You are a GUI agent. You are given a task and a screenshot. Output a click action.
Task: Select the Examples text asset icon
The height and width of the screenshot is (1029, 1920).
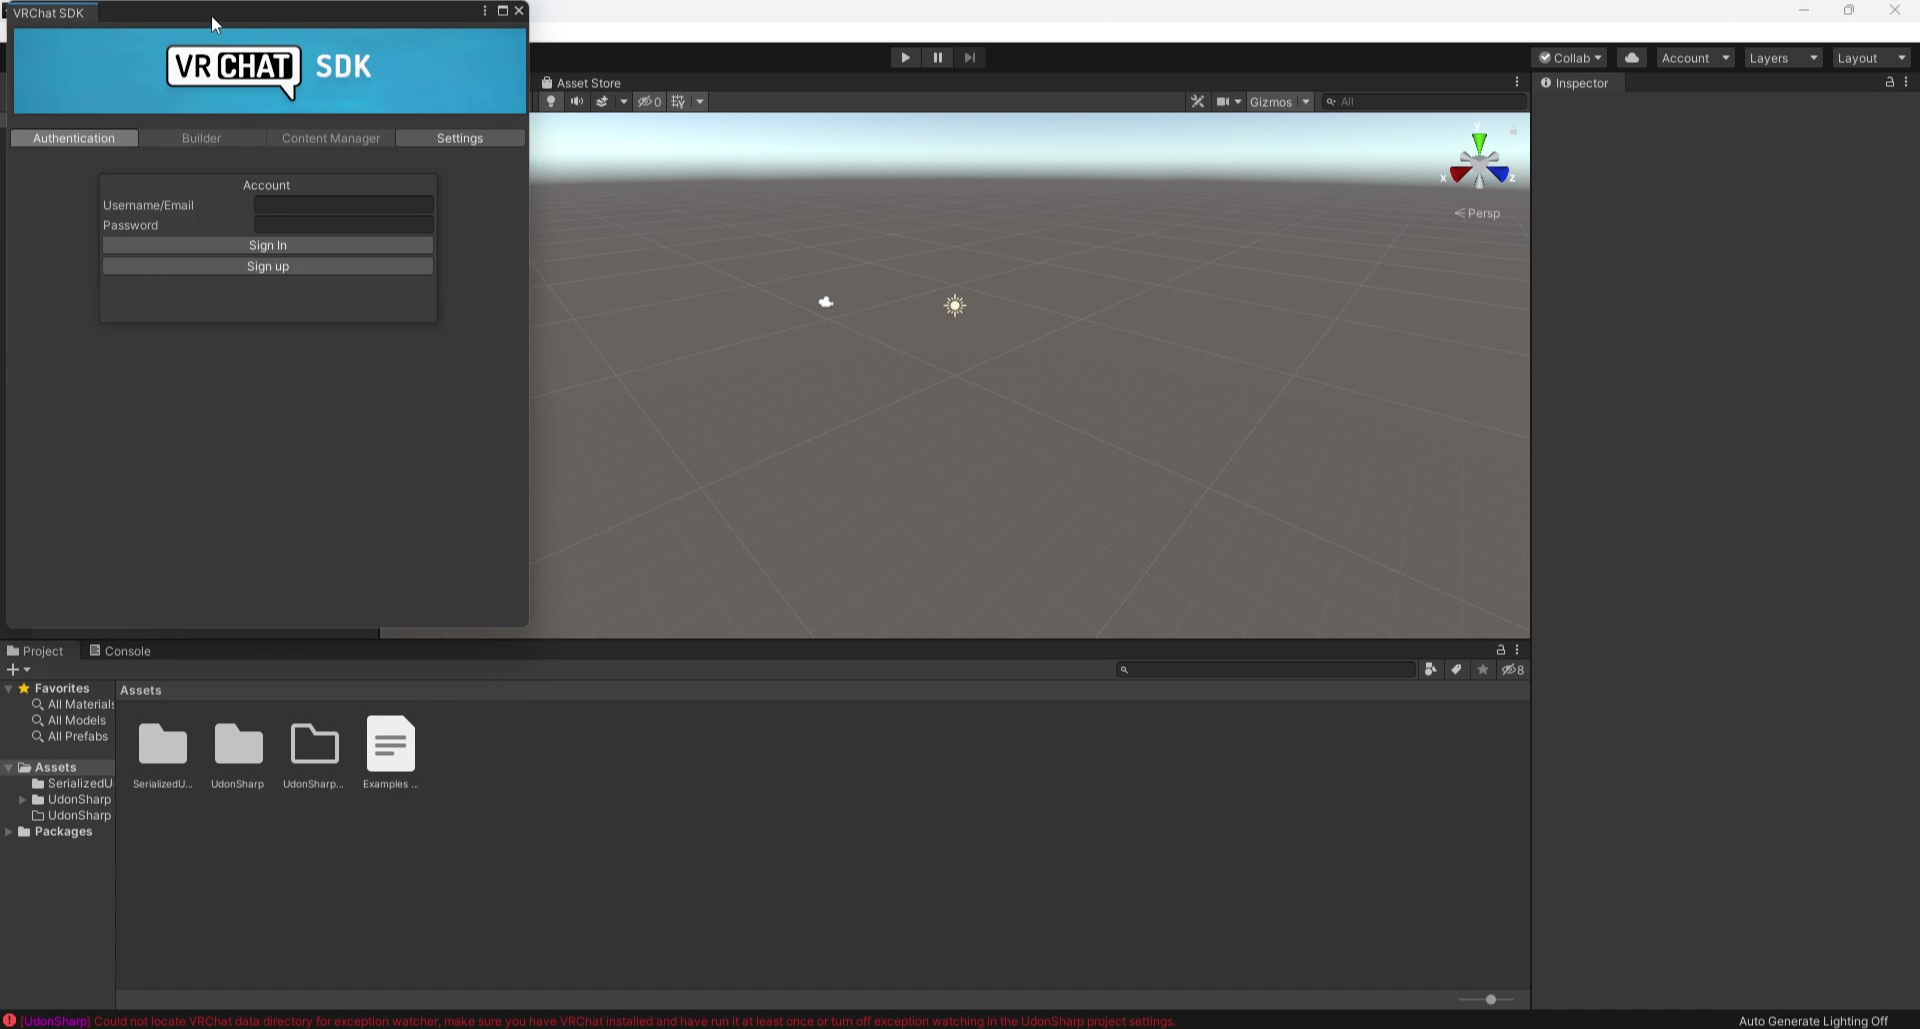pos(391,743)
